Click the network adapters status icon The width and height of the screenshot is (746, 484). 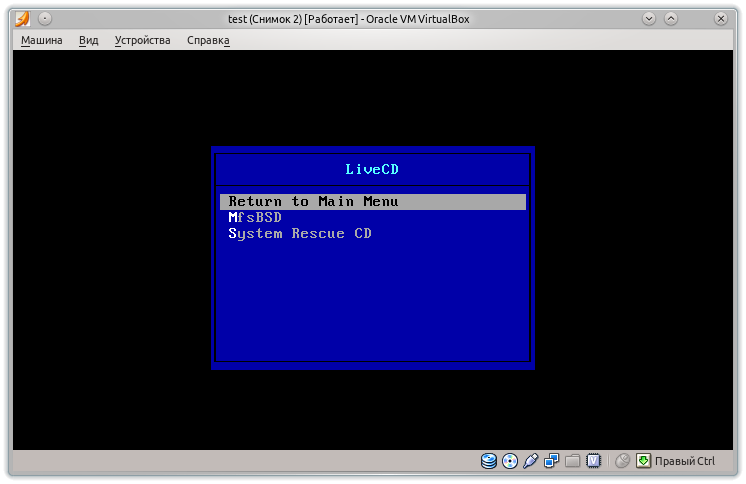[x=551, y=461]
